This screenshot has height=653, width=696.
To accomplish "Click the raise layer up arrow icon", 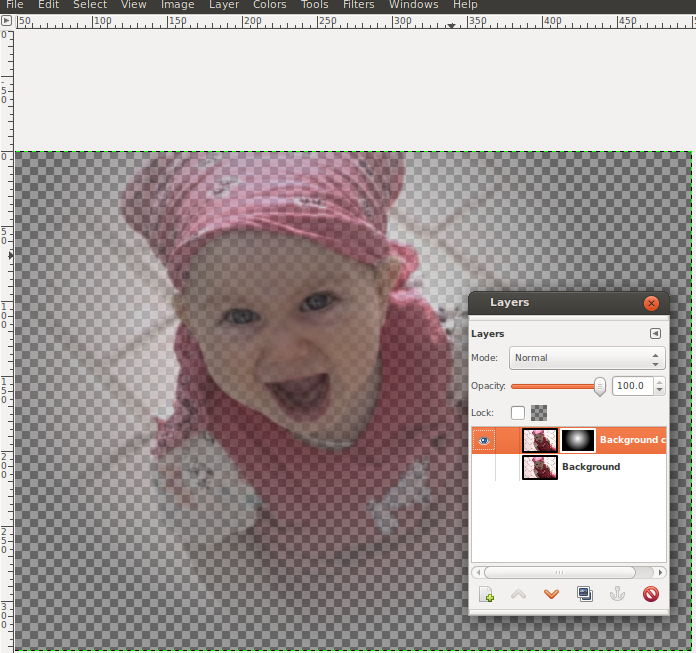I will point(518,595).
